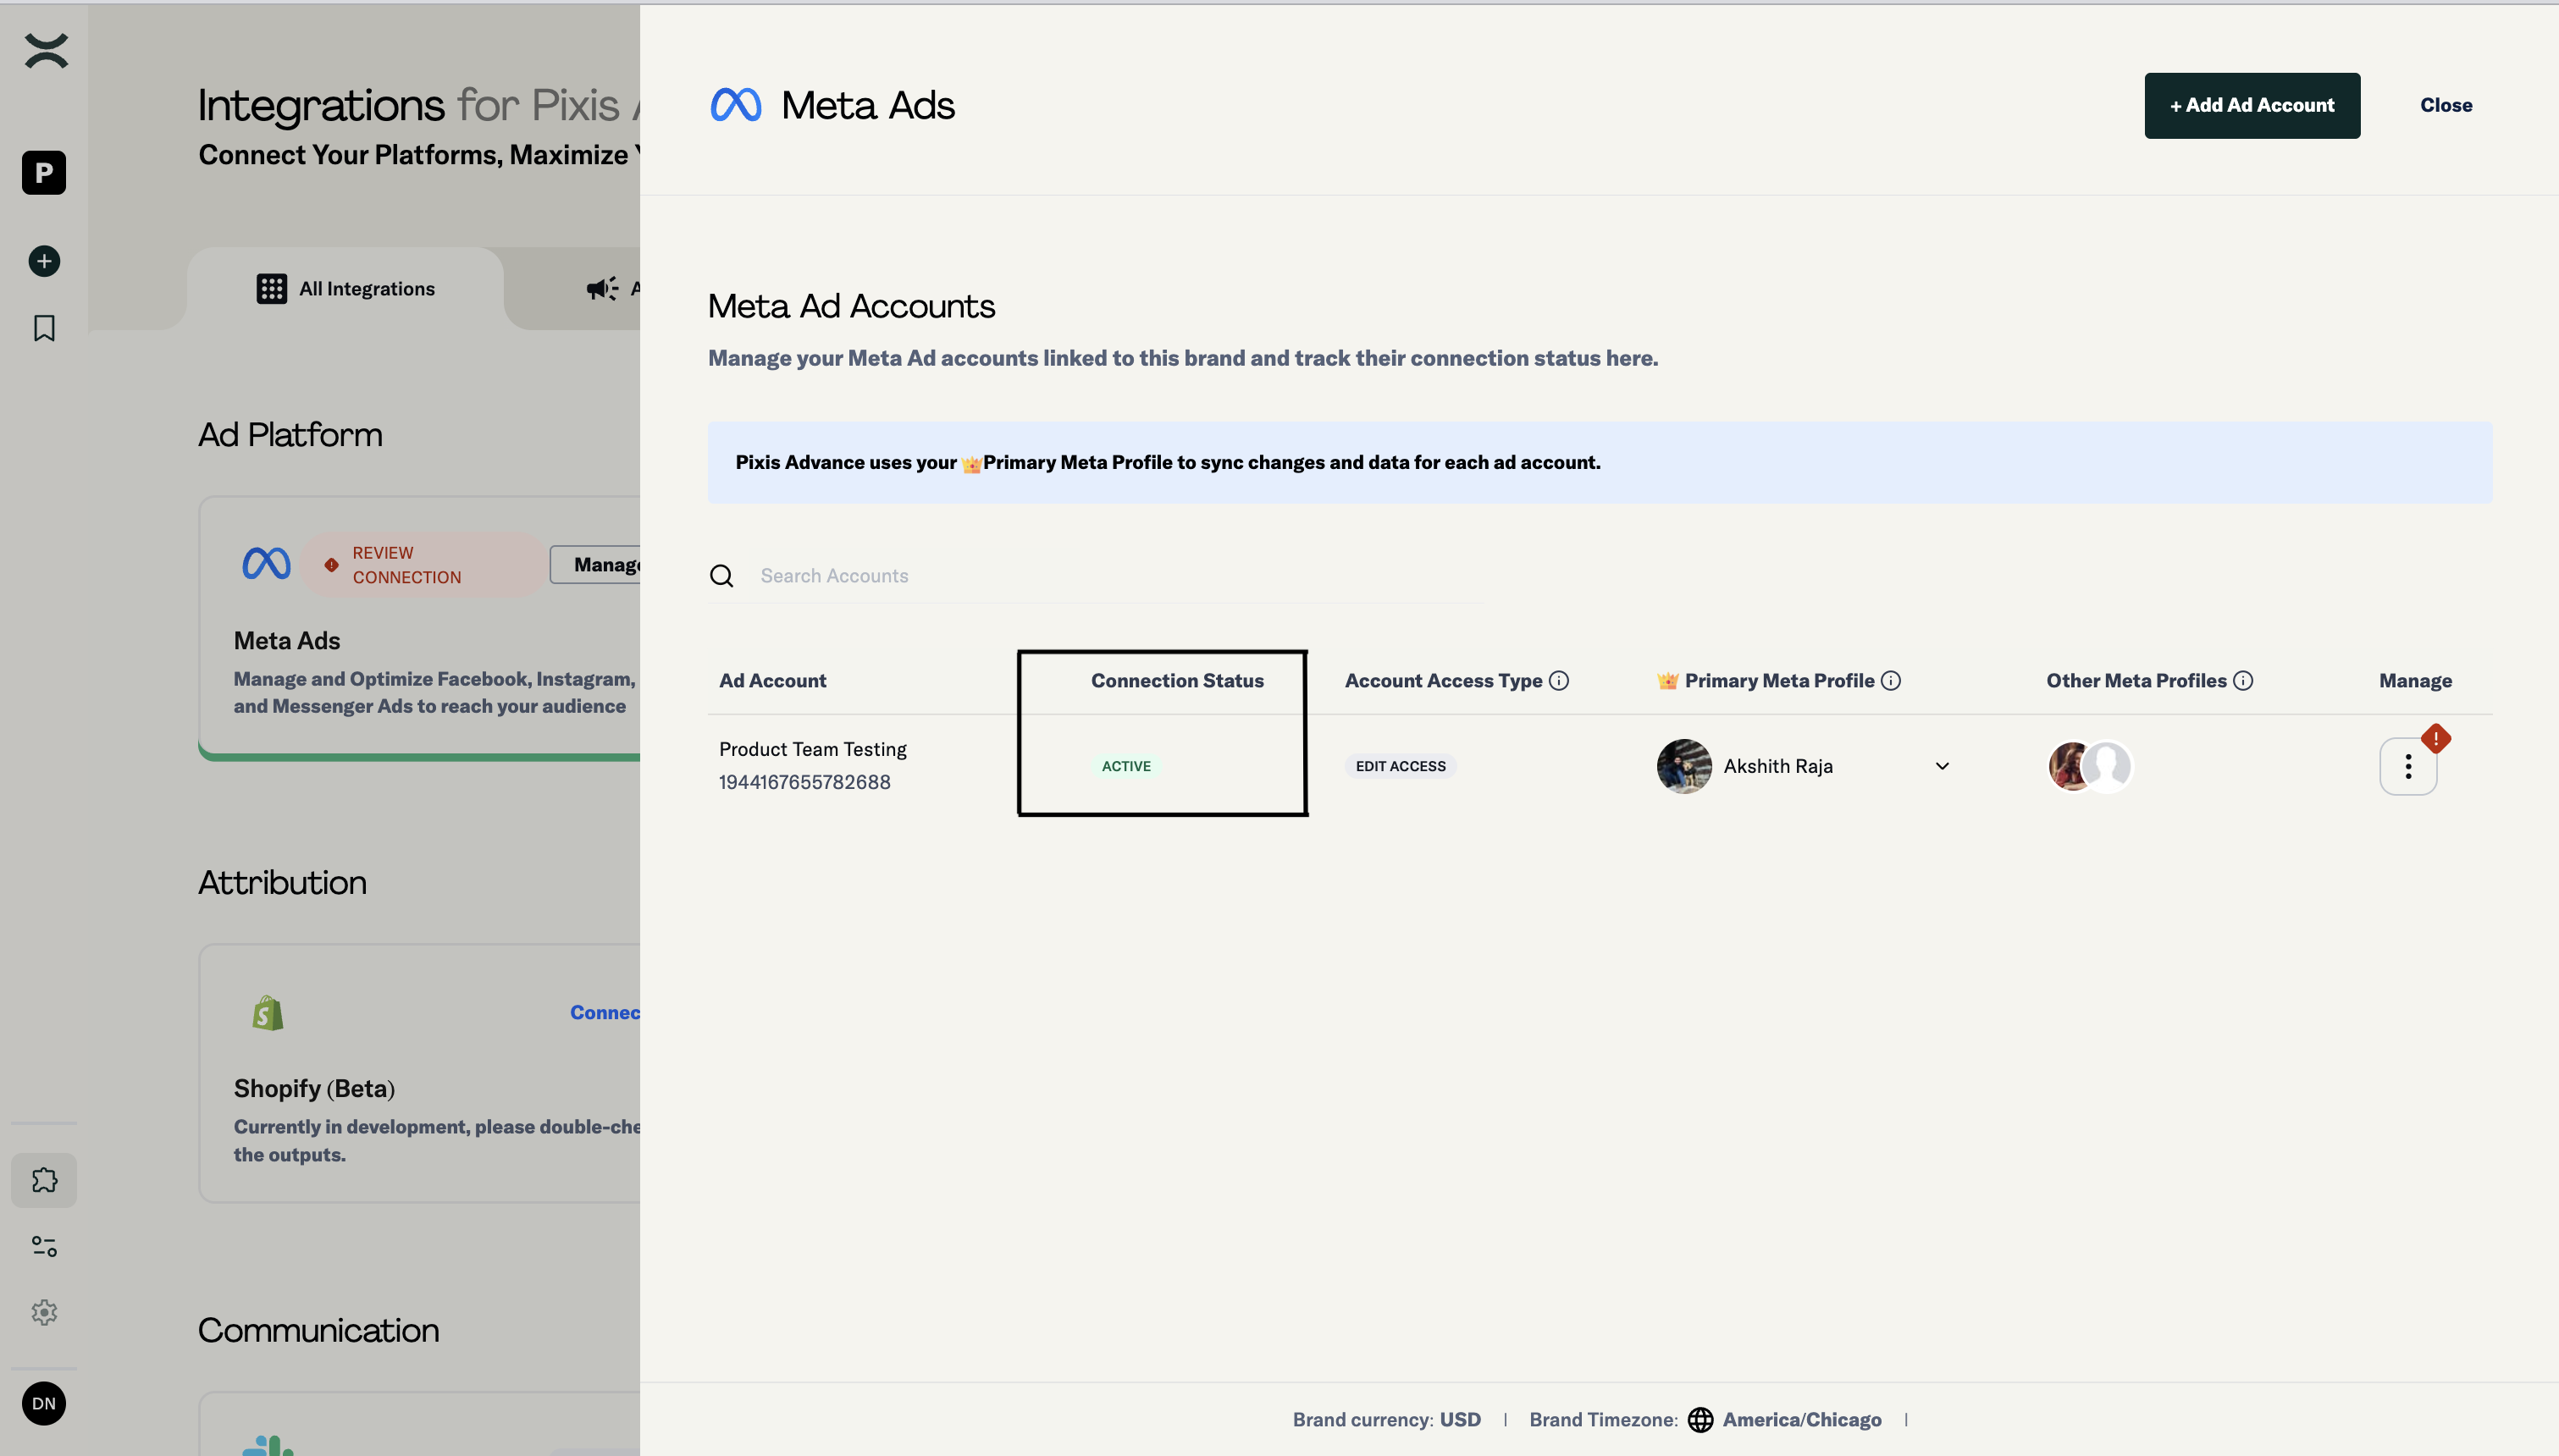Click the Review Connection warning badge

[420, 564]
